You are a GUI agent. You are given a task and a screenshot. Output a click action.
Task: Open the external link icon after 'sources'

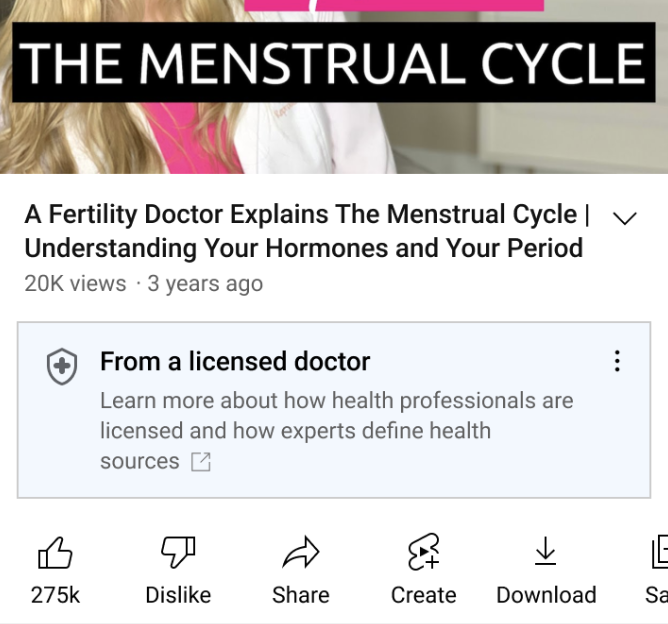(201, 462)
